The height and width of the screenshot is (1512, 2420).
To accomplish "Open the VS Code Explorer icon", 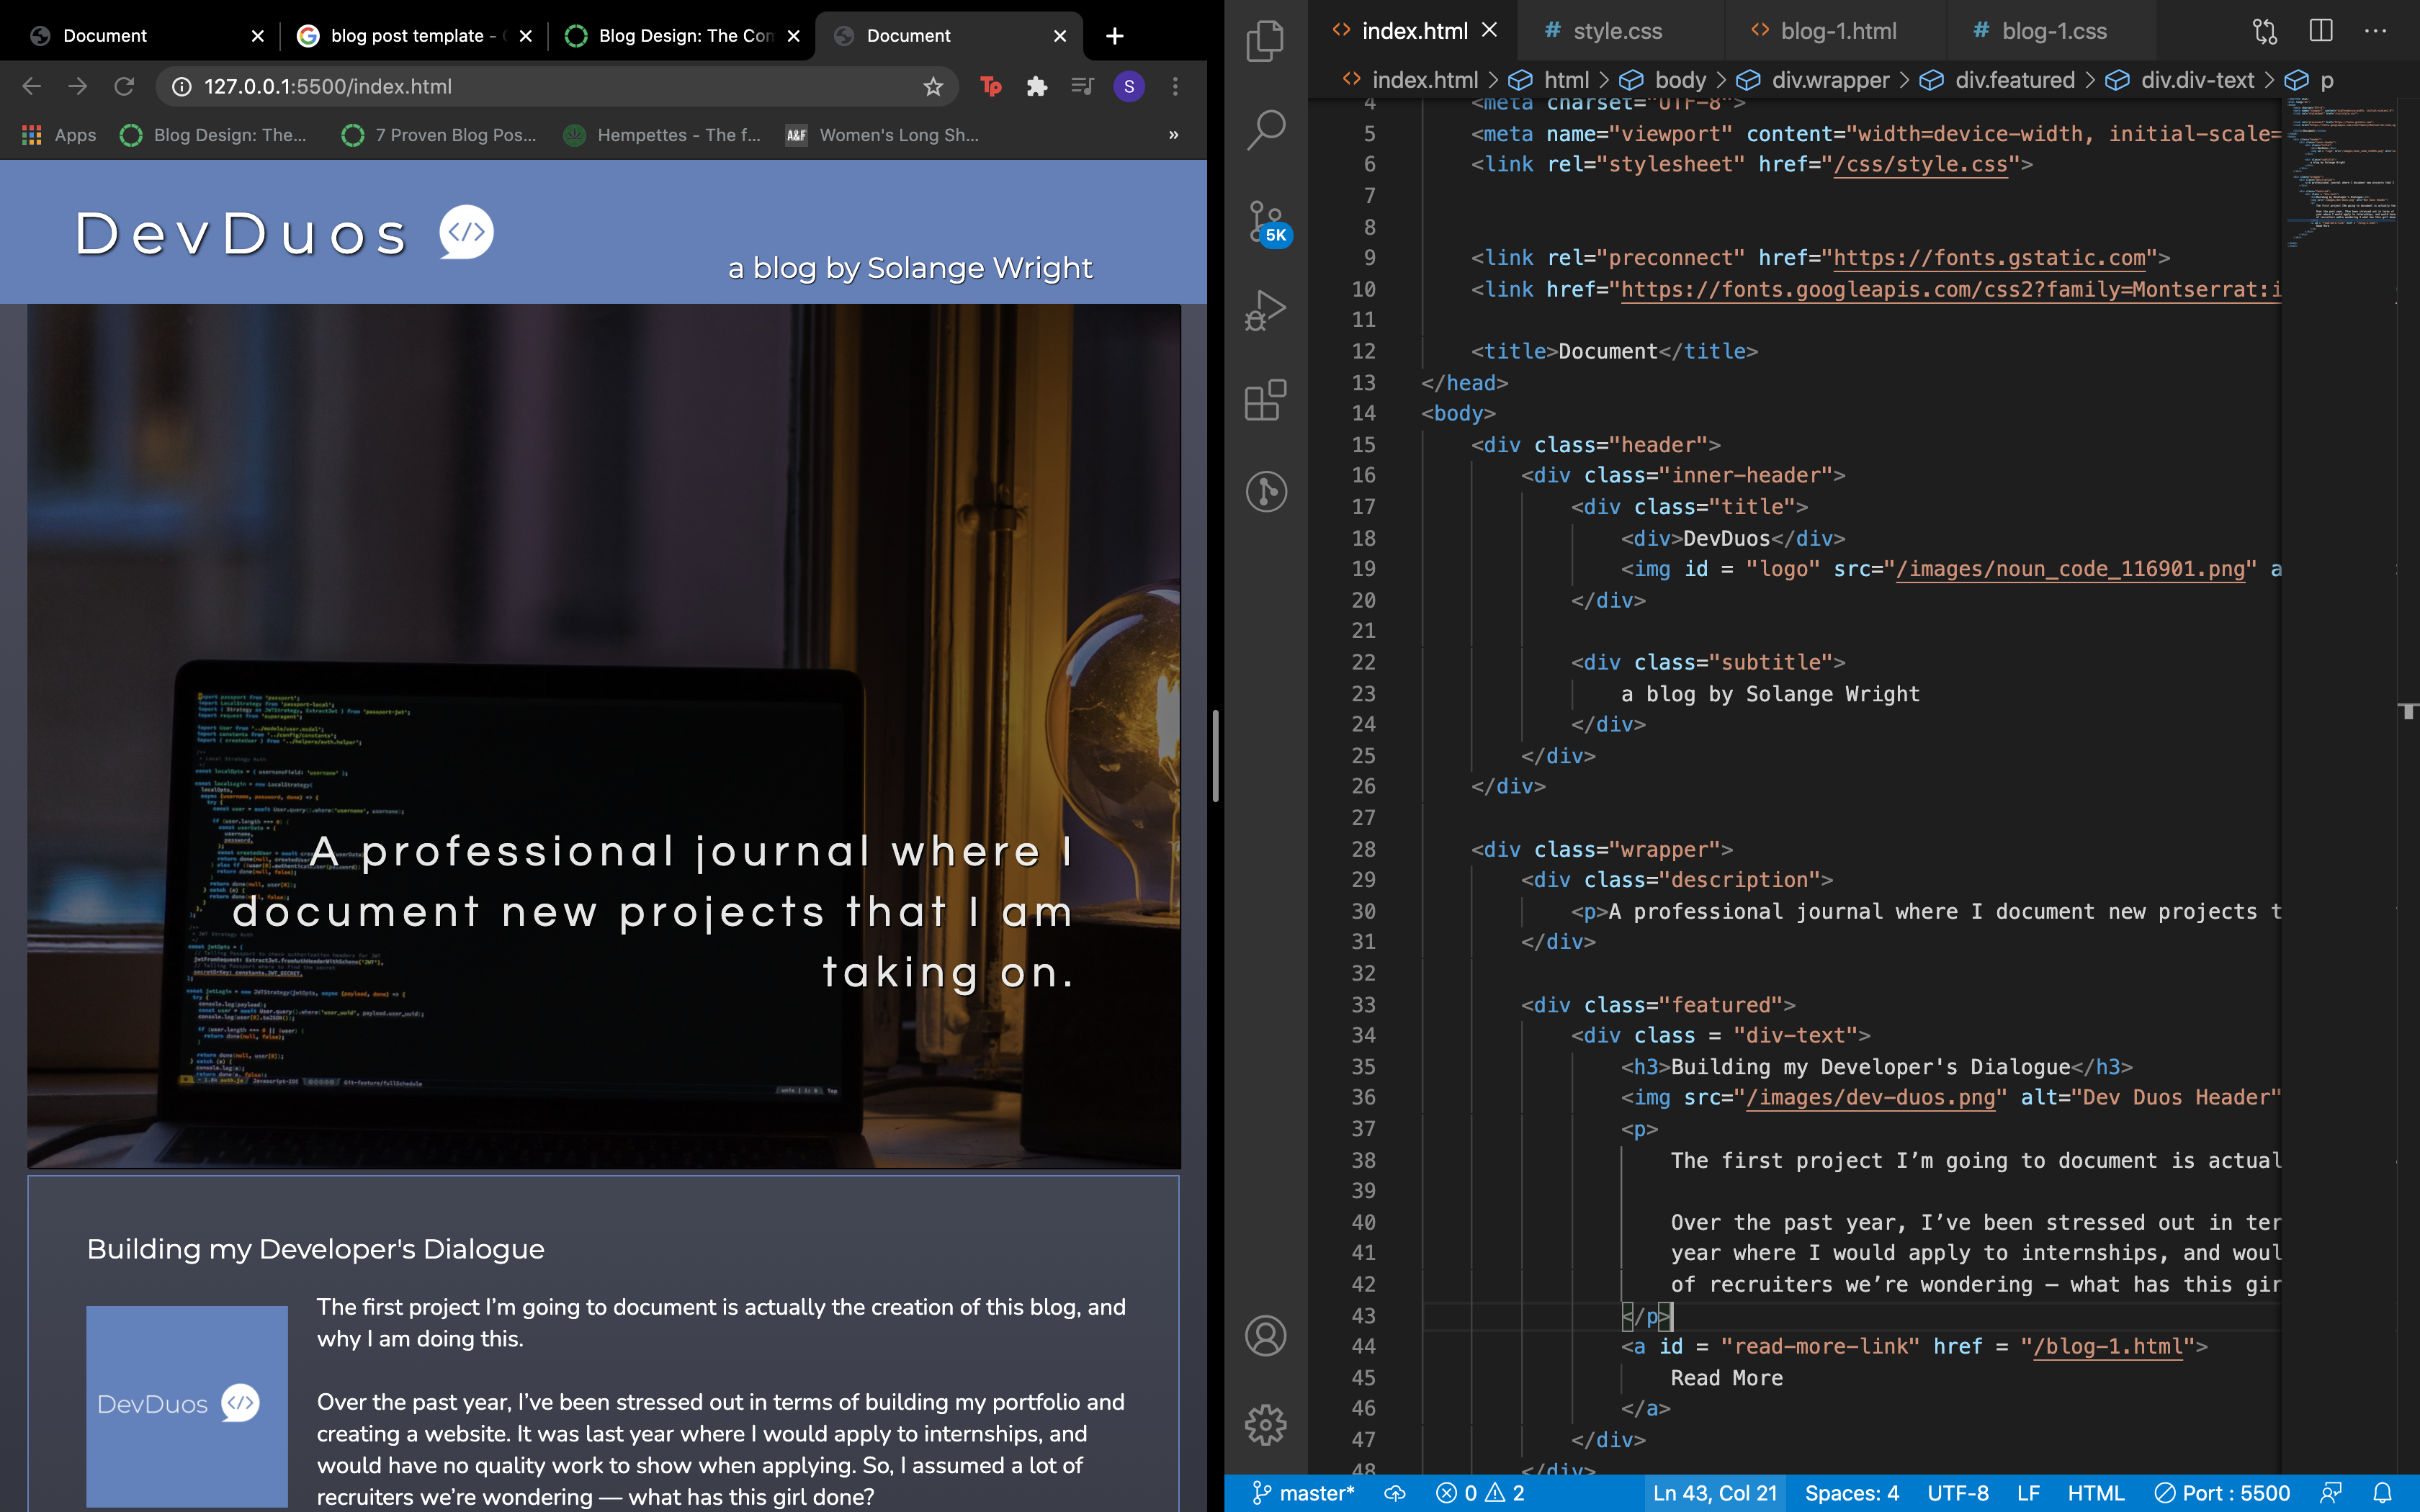I will (x=1266, y=41).
